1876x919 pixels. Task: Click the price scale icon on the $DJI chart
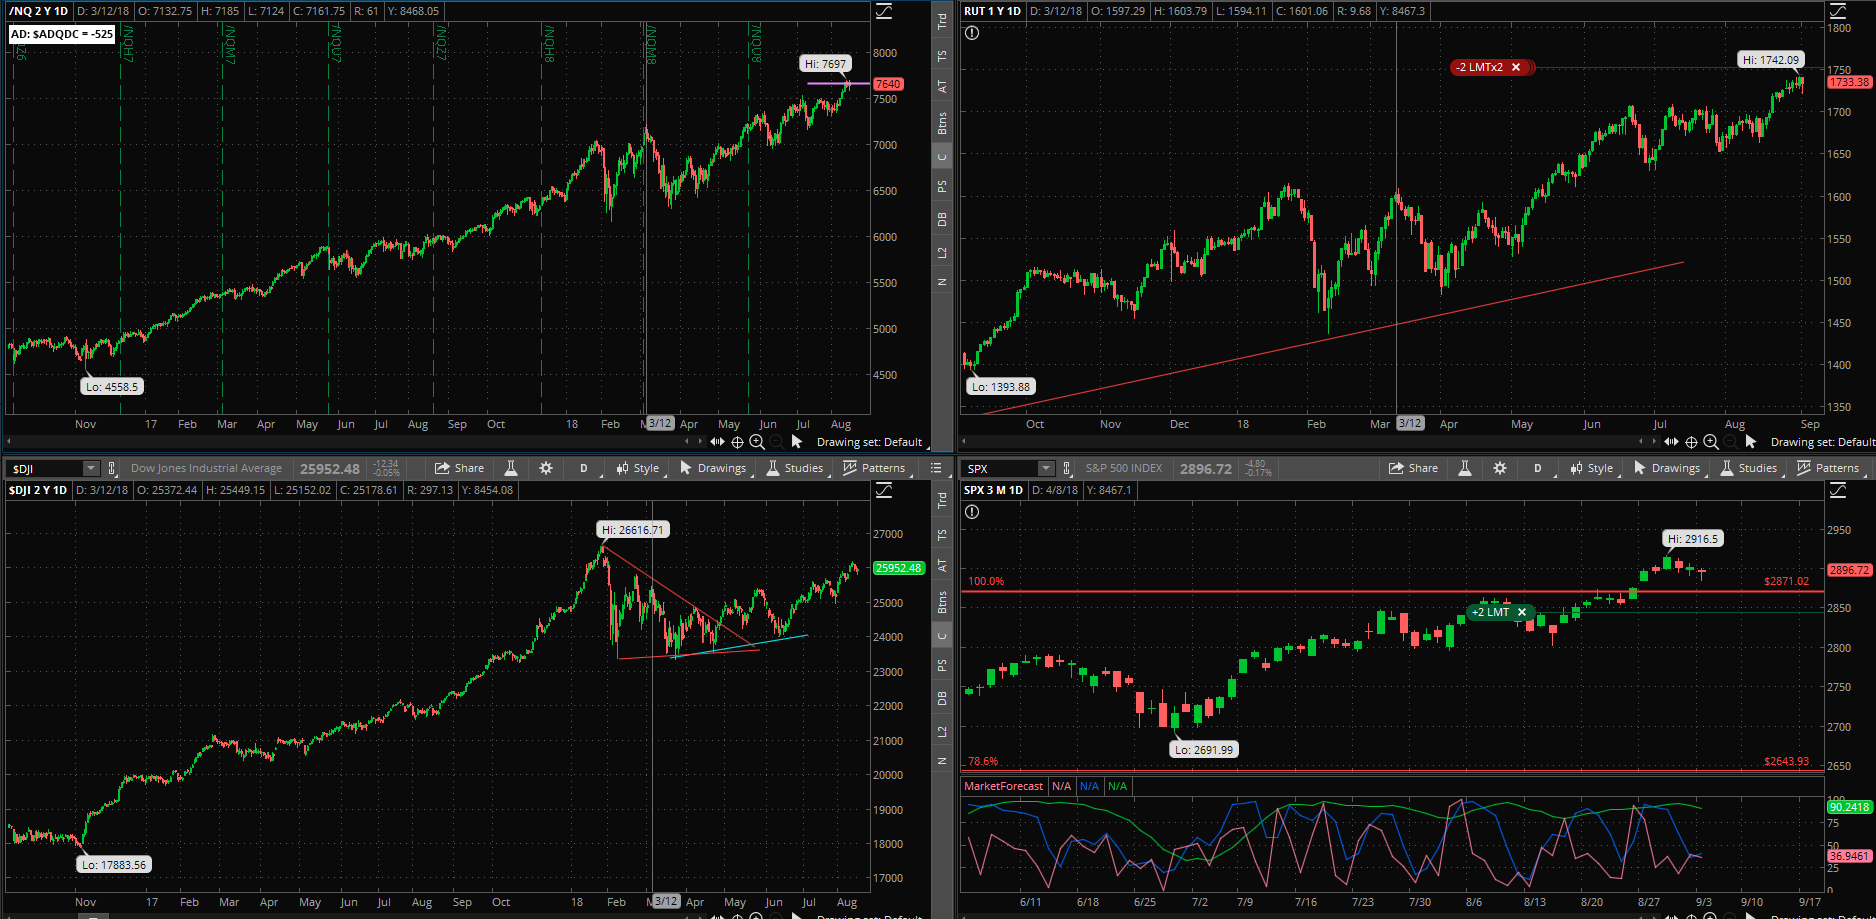884,490
